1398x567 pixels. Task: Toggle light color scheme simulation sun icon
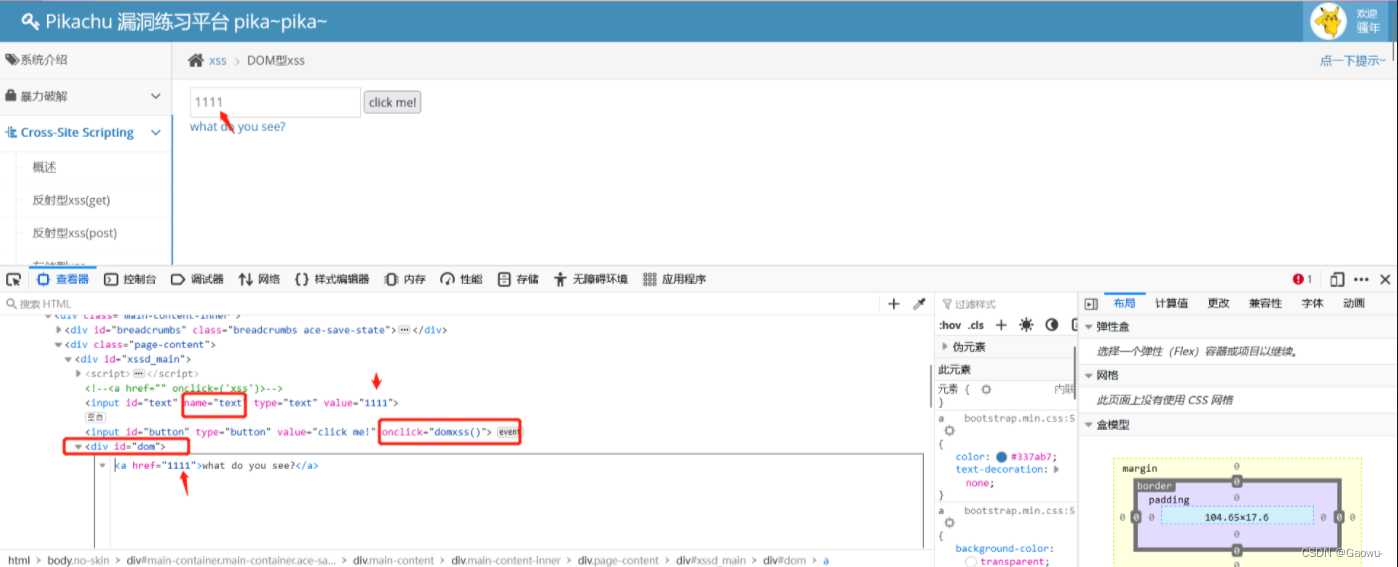1026,325
